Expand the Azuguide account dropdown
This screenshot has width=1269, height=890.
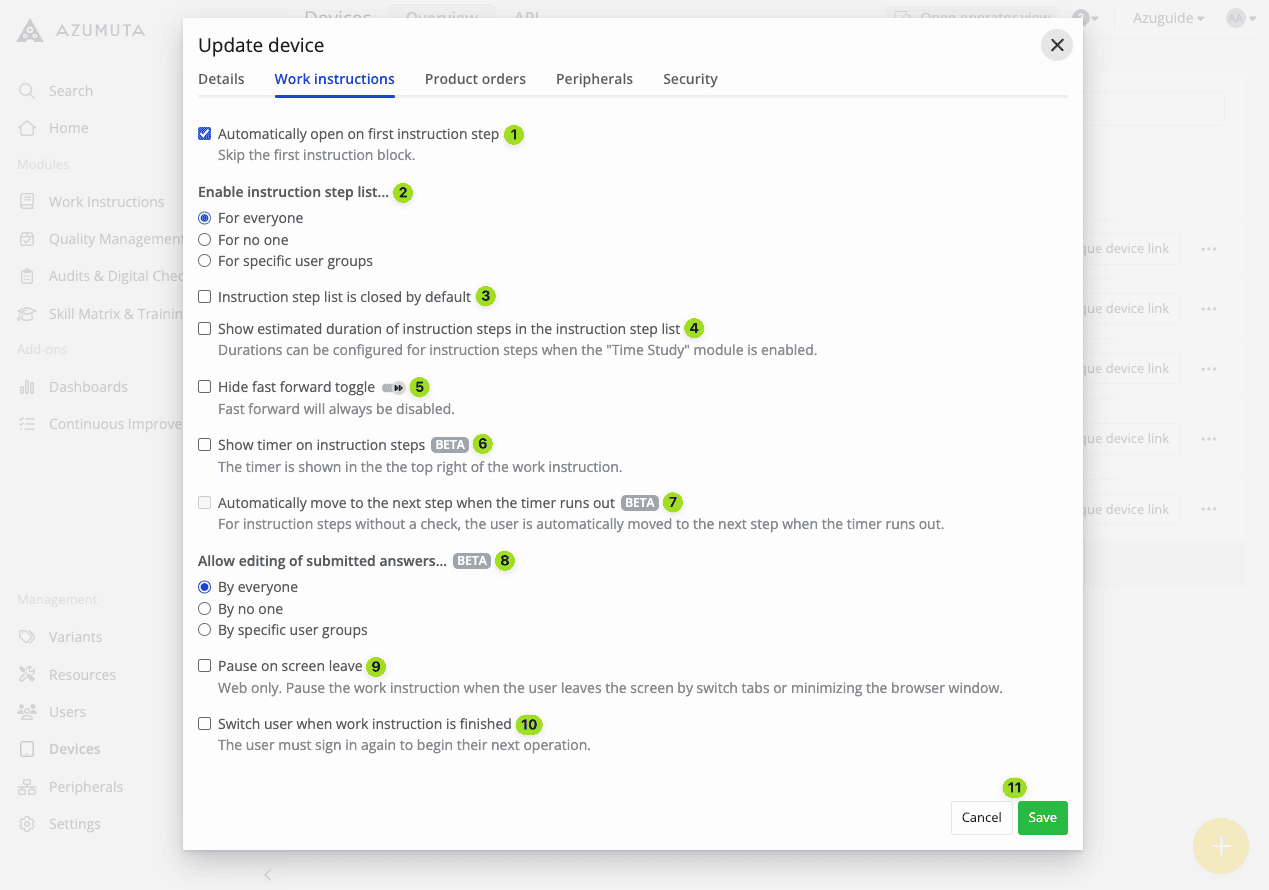pos(1168,18)
